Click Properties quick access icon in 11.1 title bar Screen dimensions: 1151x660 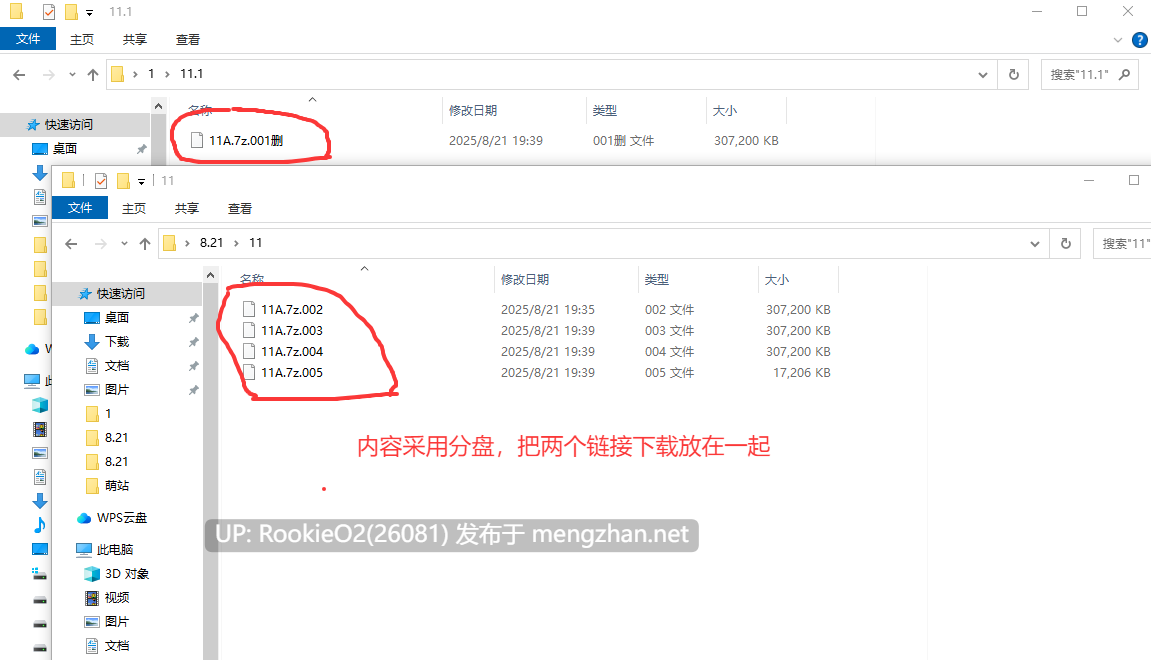click(48, 12)
